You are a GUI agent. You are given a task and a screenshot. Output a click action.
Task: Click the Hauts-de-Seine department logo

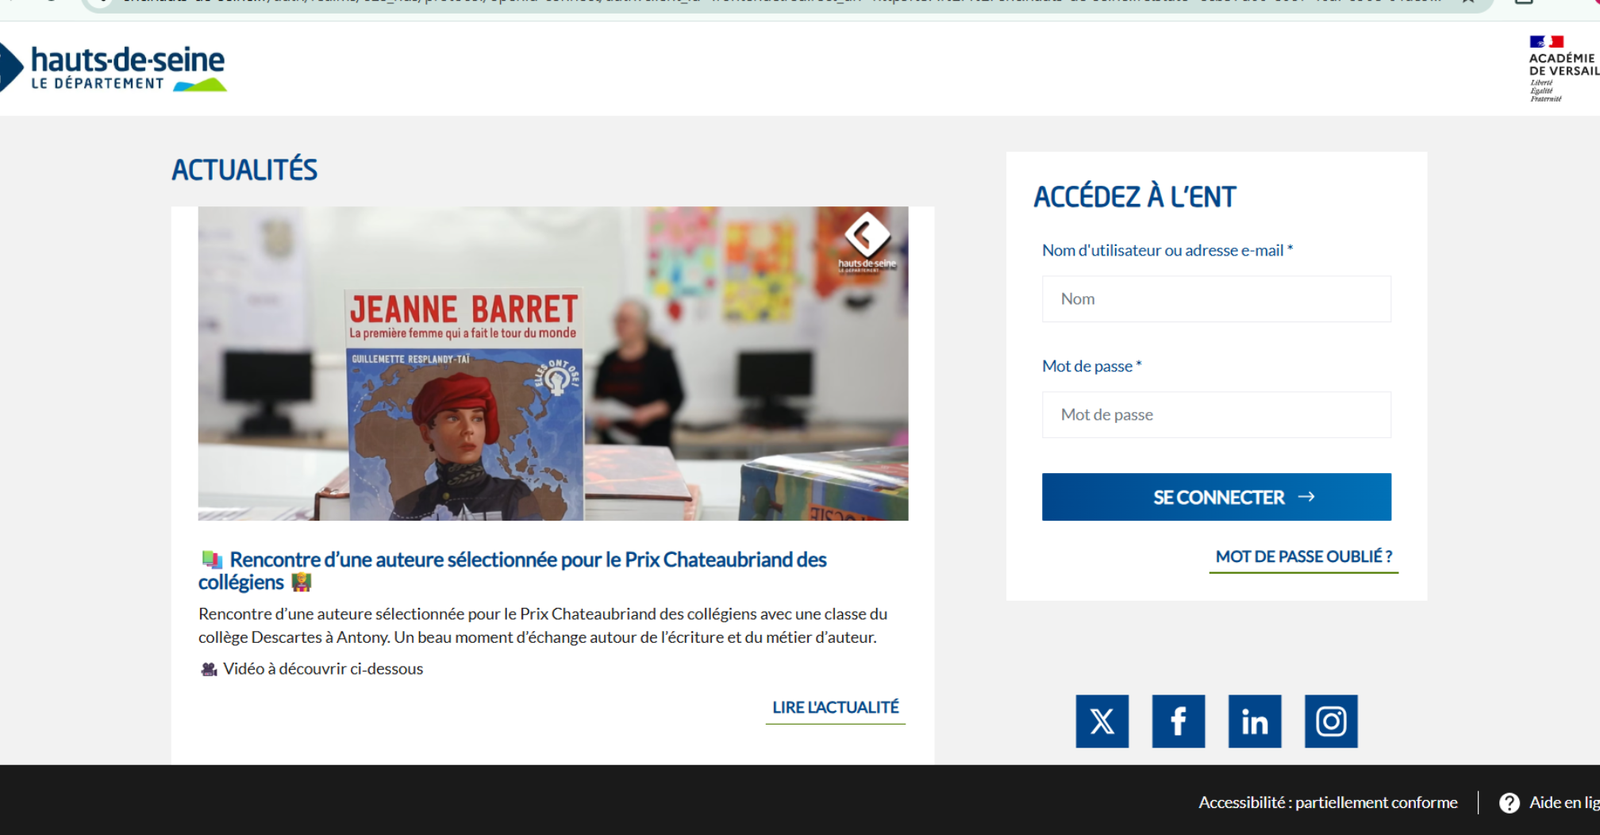pyautogui.click(x=113, y=68)
